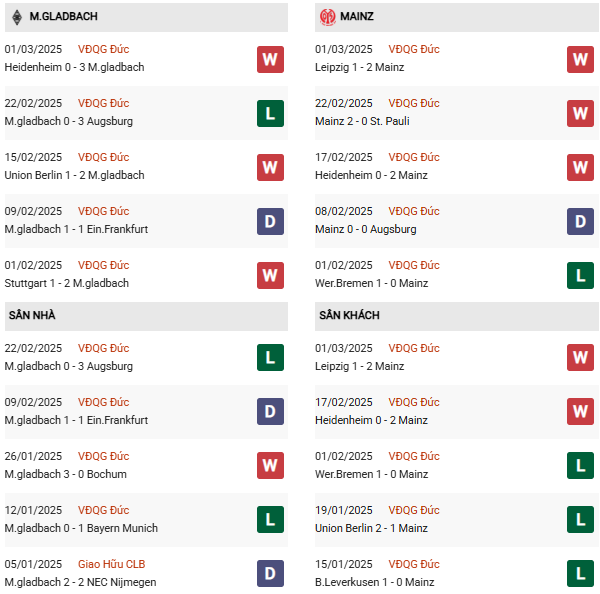600x594 pixels.
Task: Select the SÂN NHÀ section header
Action: click(x=32, y=315)
